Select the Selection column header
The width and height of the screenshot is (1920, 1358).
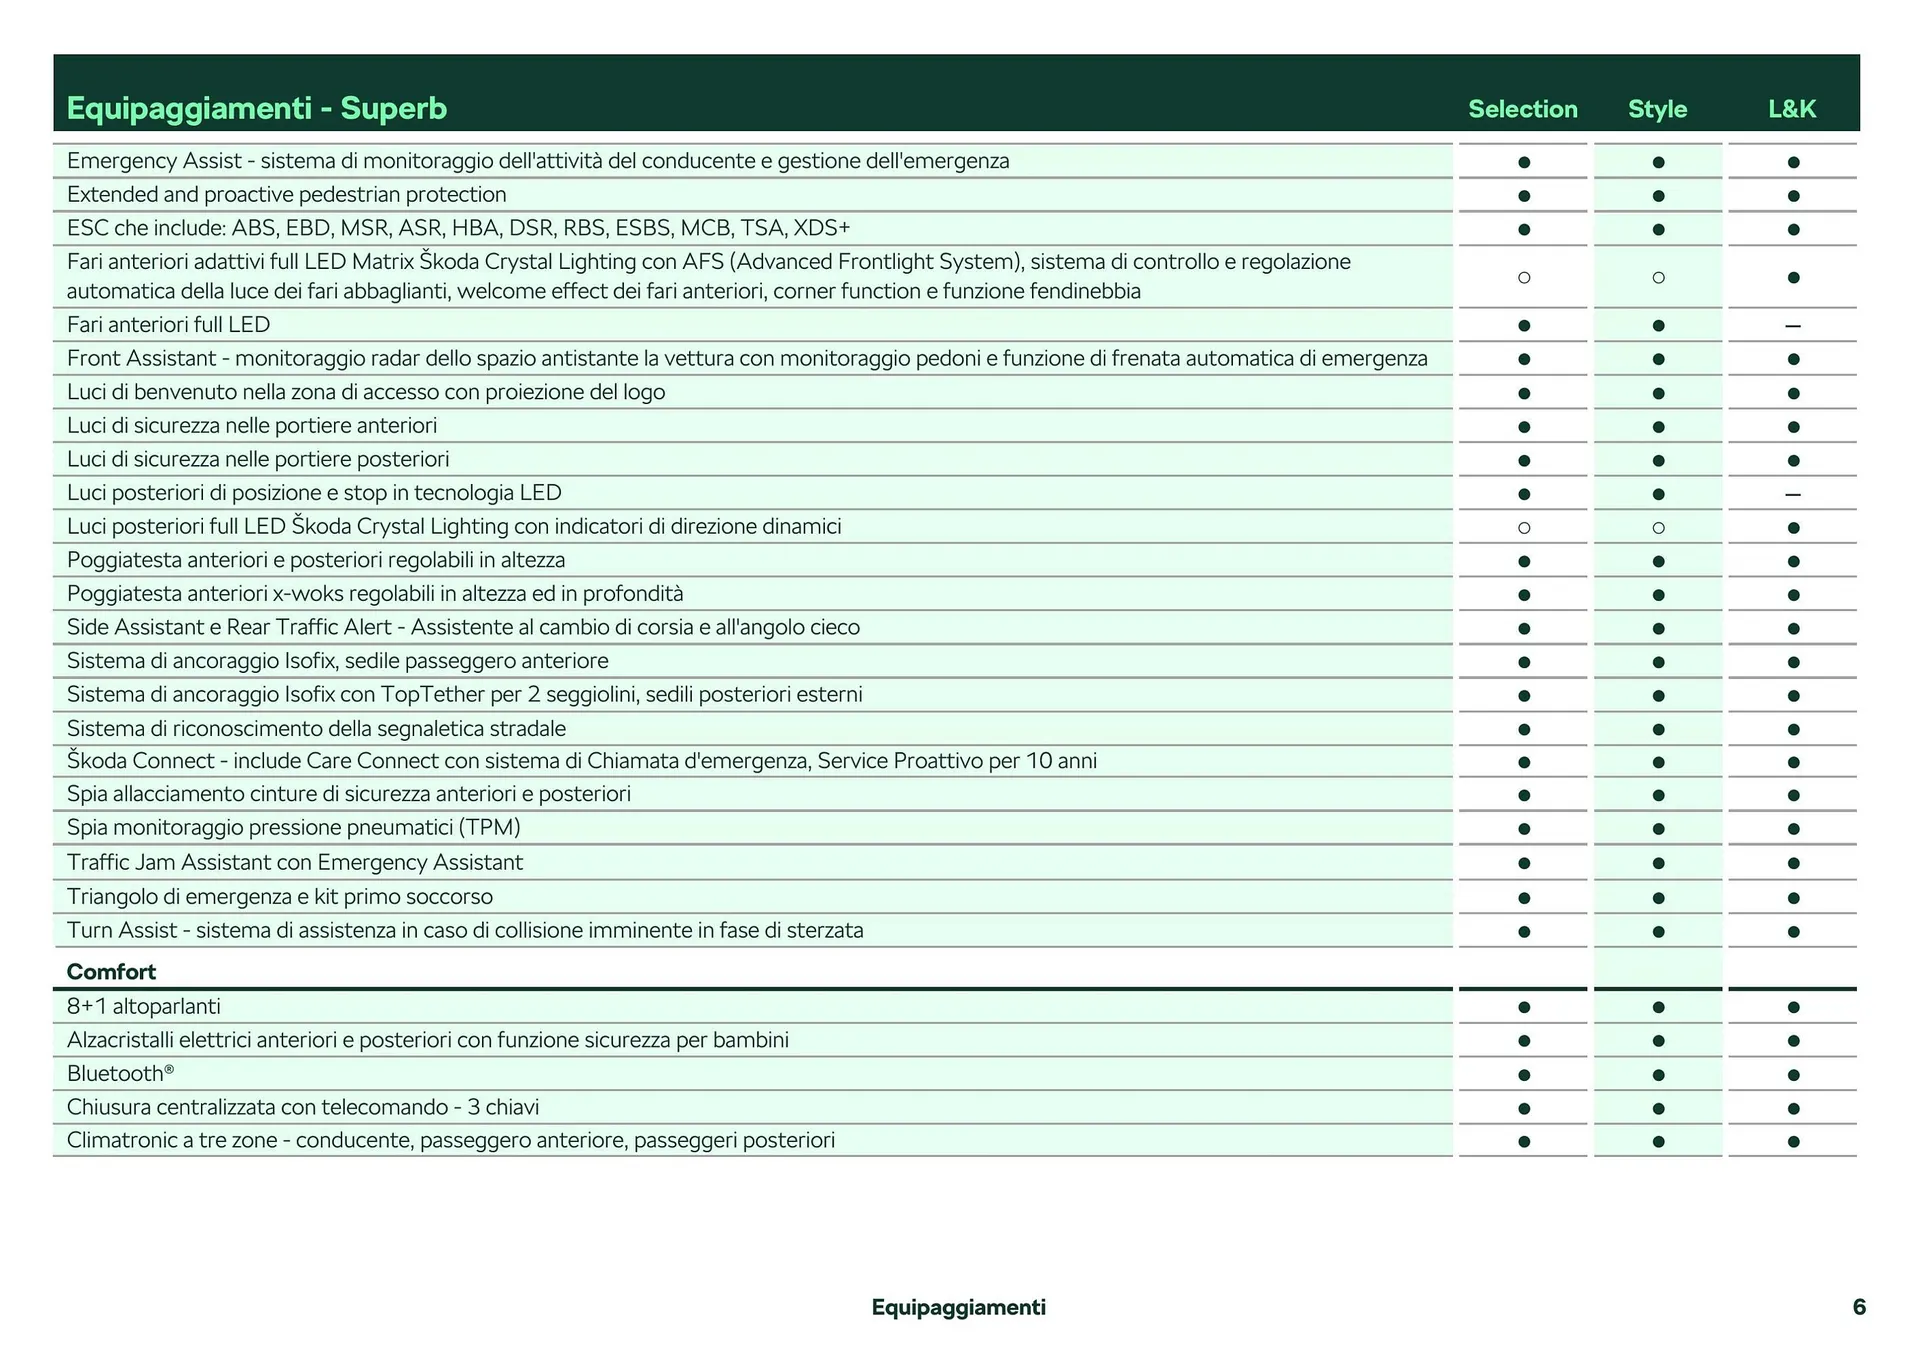tap(1523, 109)
